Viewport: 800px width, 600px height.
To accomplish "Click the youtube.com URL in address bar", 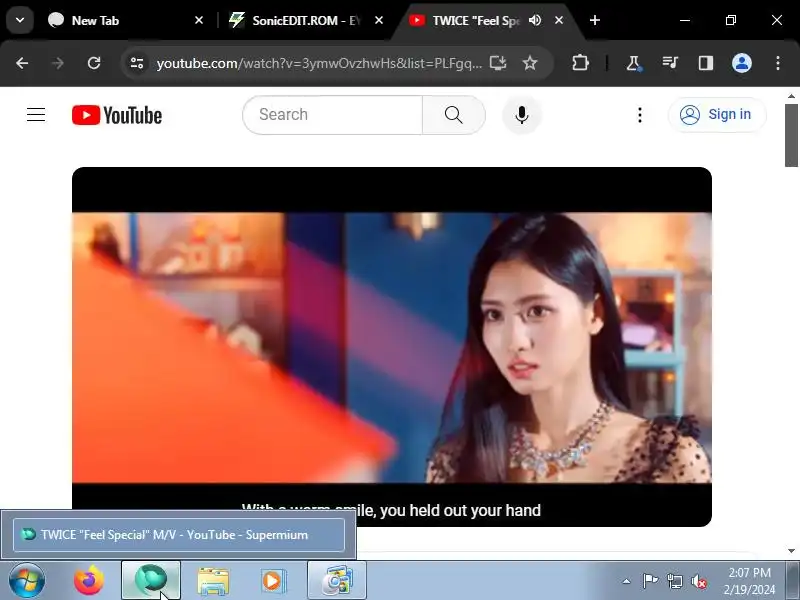I will click(319, 63).
